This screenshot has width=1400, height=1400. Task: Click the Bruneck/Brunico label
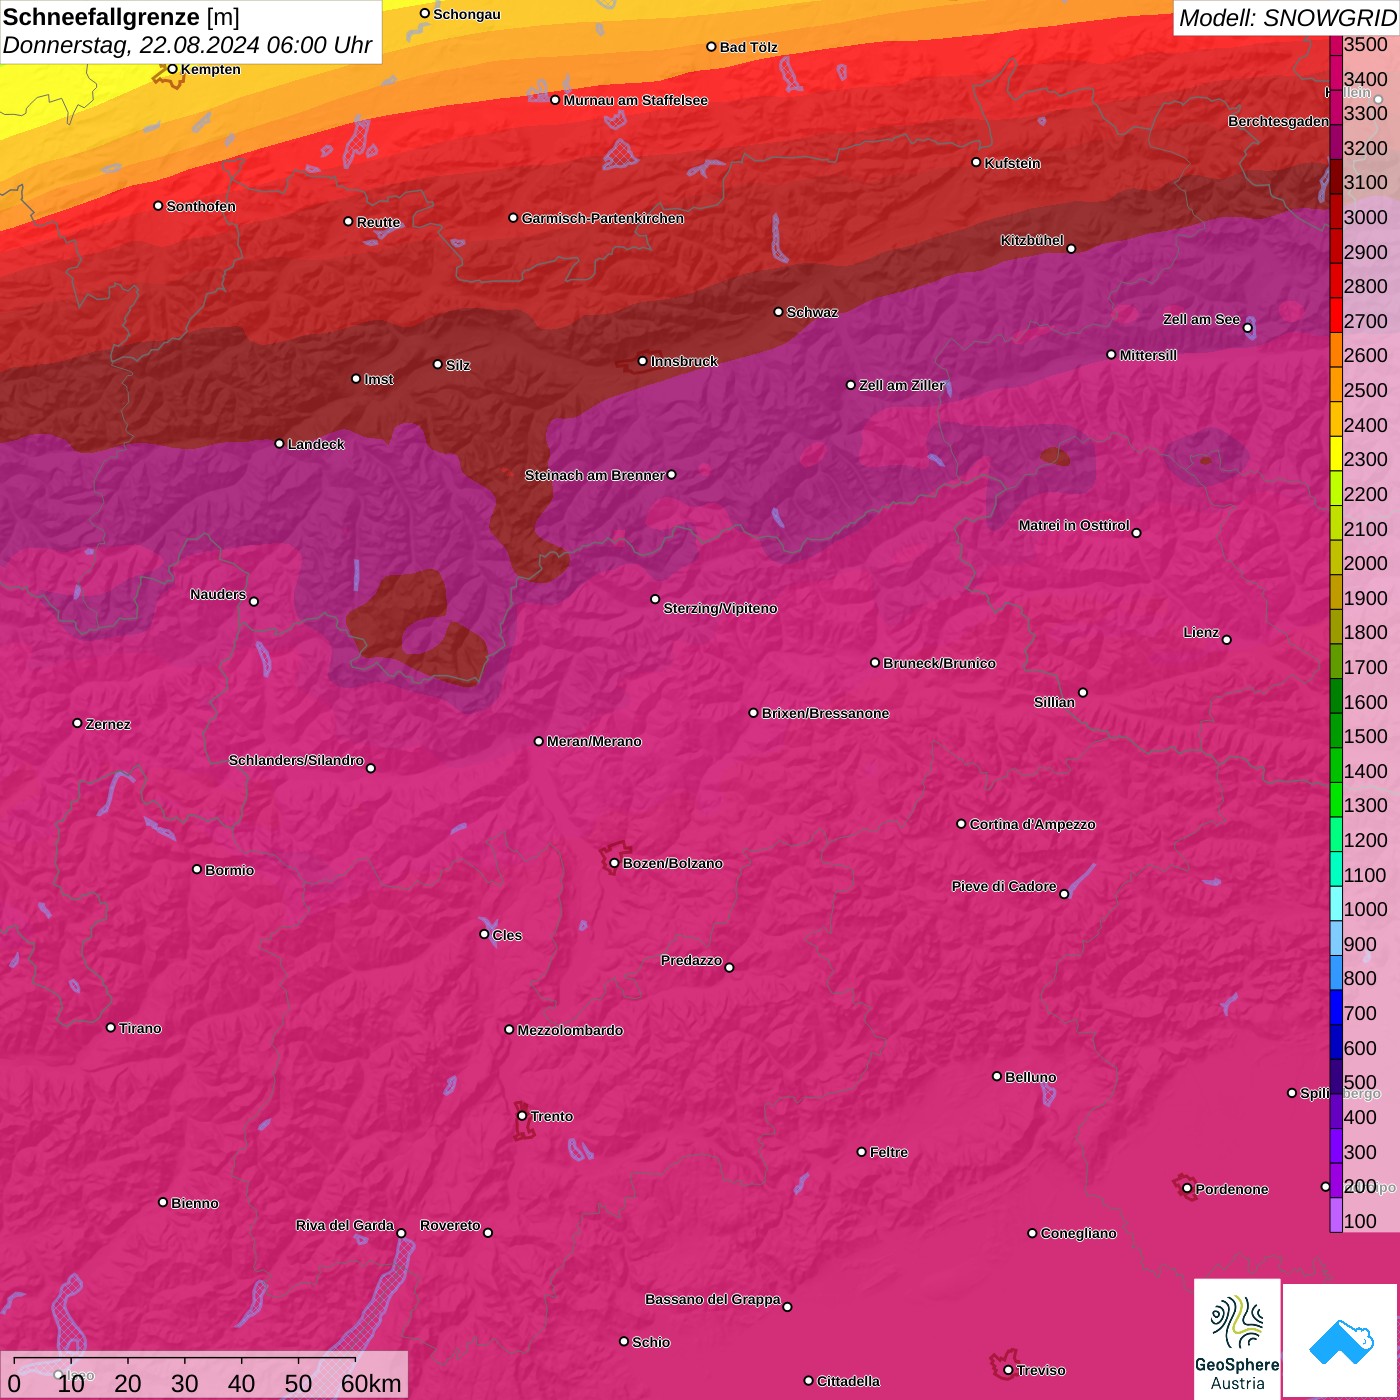[939, 663]
